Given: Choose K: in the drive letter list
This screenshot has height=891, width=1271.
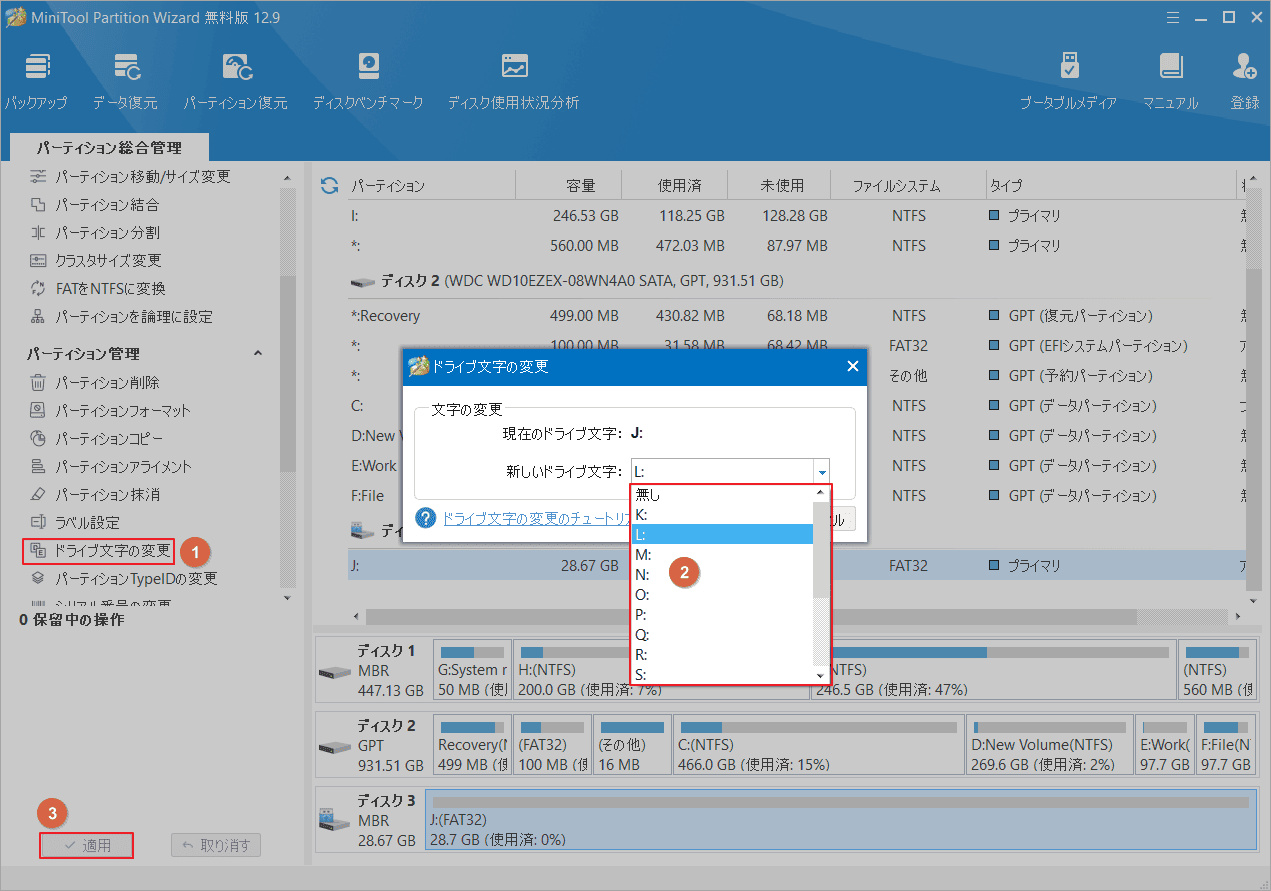Looking at the screenshot, I should click(722, 515).
